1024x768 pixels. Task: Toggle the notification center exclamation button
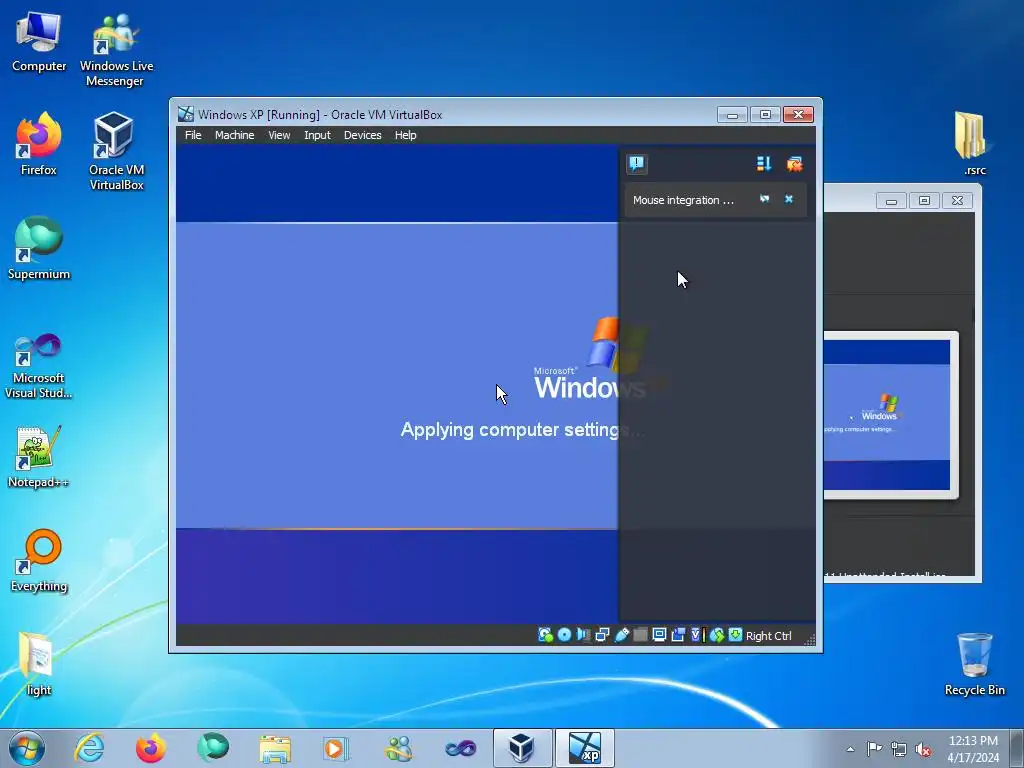tap(637, 163)
